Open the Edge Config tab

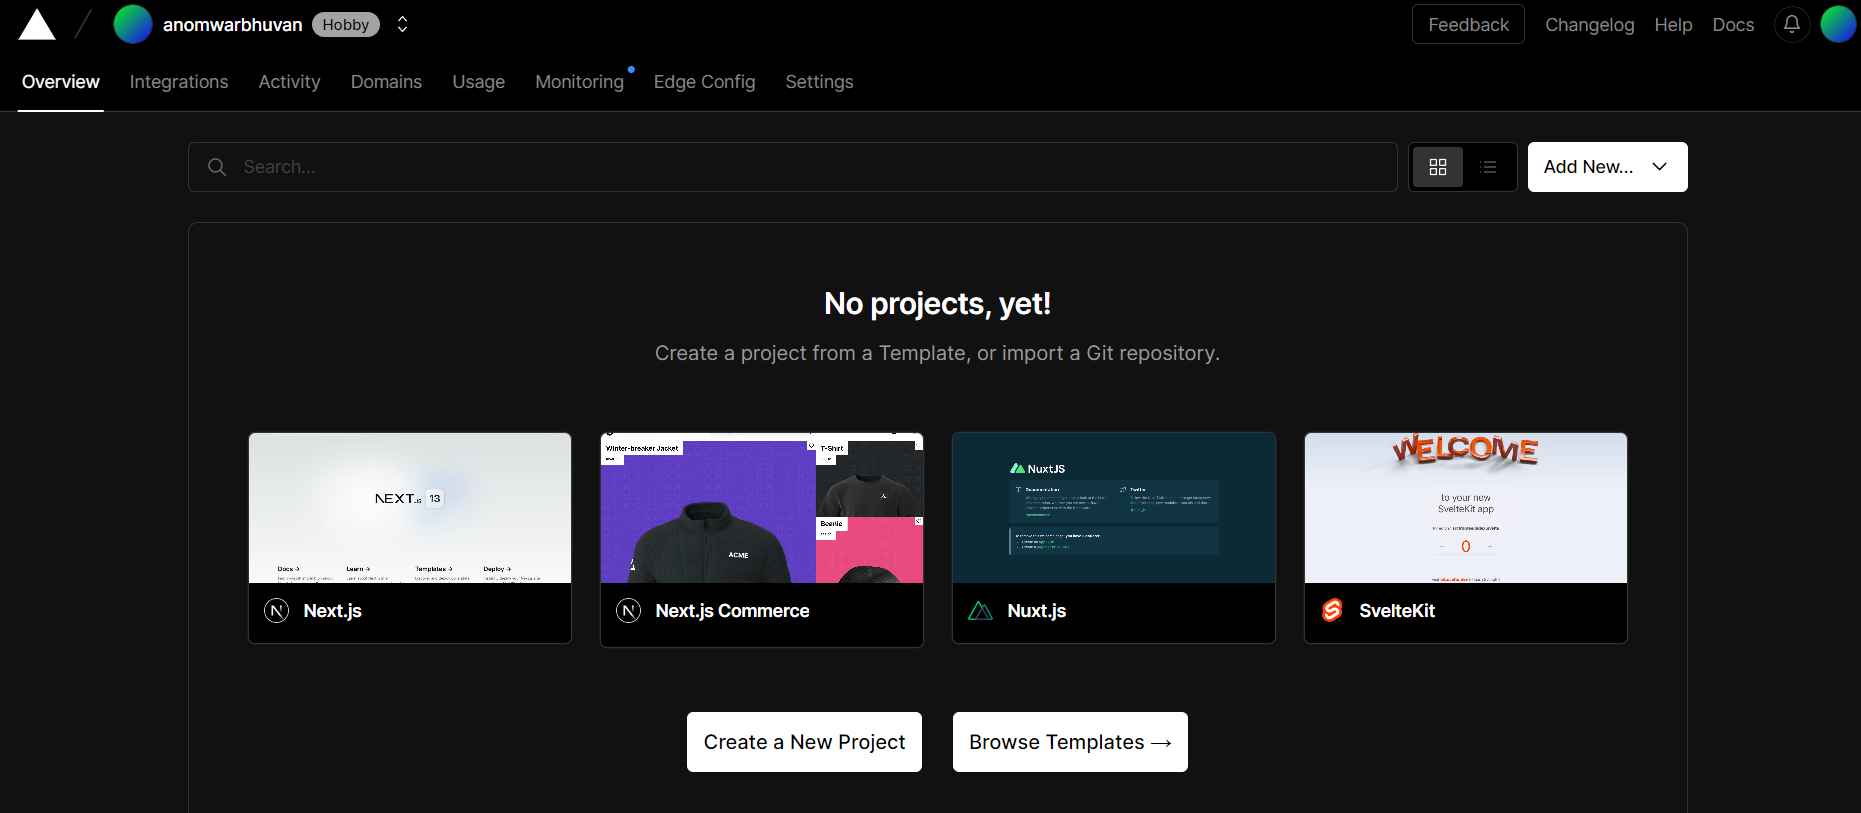(x=705, y=82)
